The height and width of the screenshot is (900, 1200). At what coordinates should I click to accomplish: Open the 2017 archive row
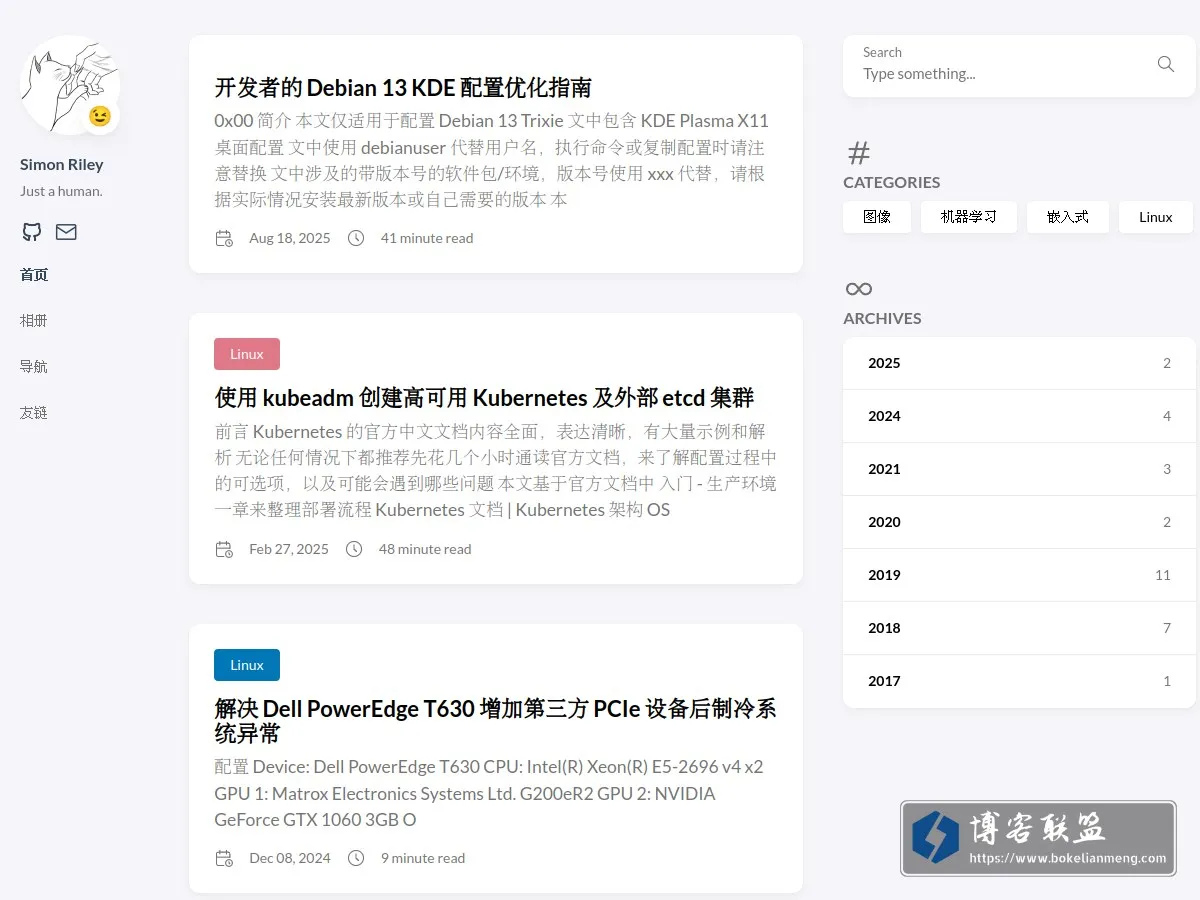pos(1019,681)
